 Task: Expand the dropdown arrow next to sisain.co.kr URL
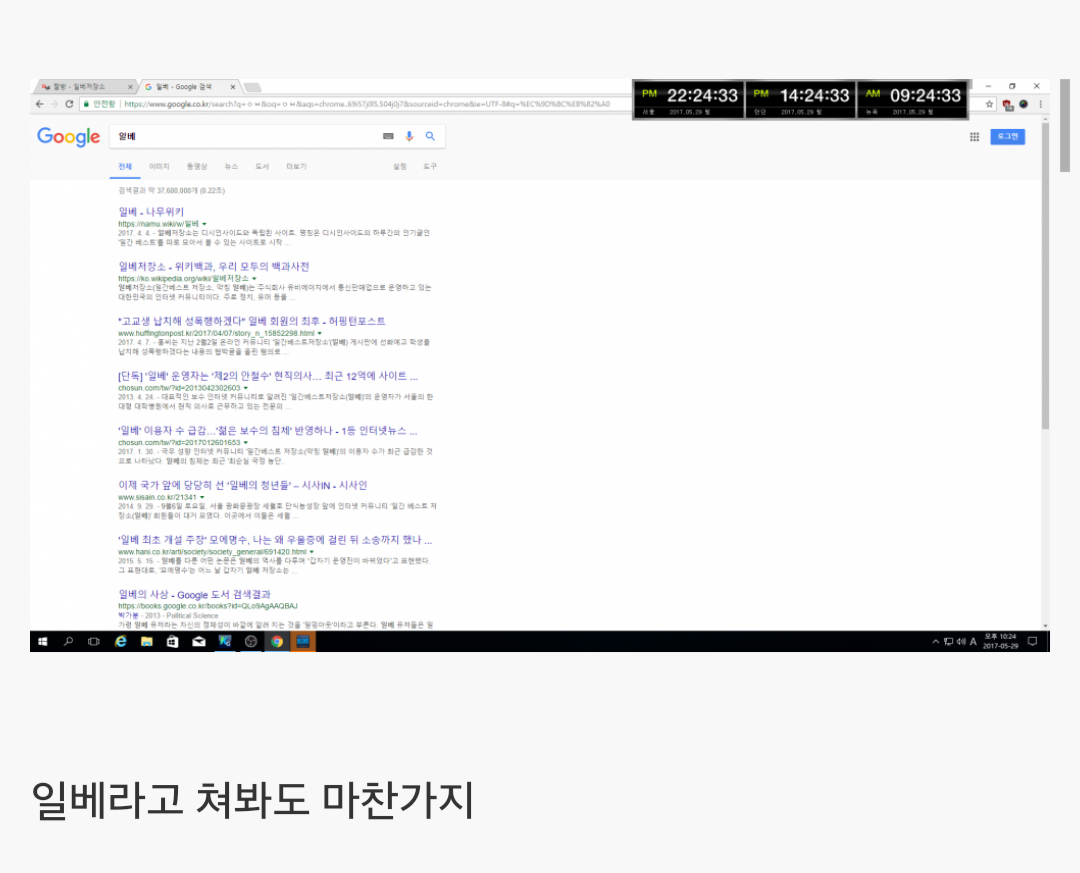click(x=202, y=497)
